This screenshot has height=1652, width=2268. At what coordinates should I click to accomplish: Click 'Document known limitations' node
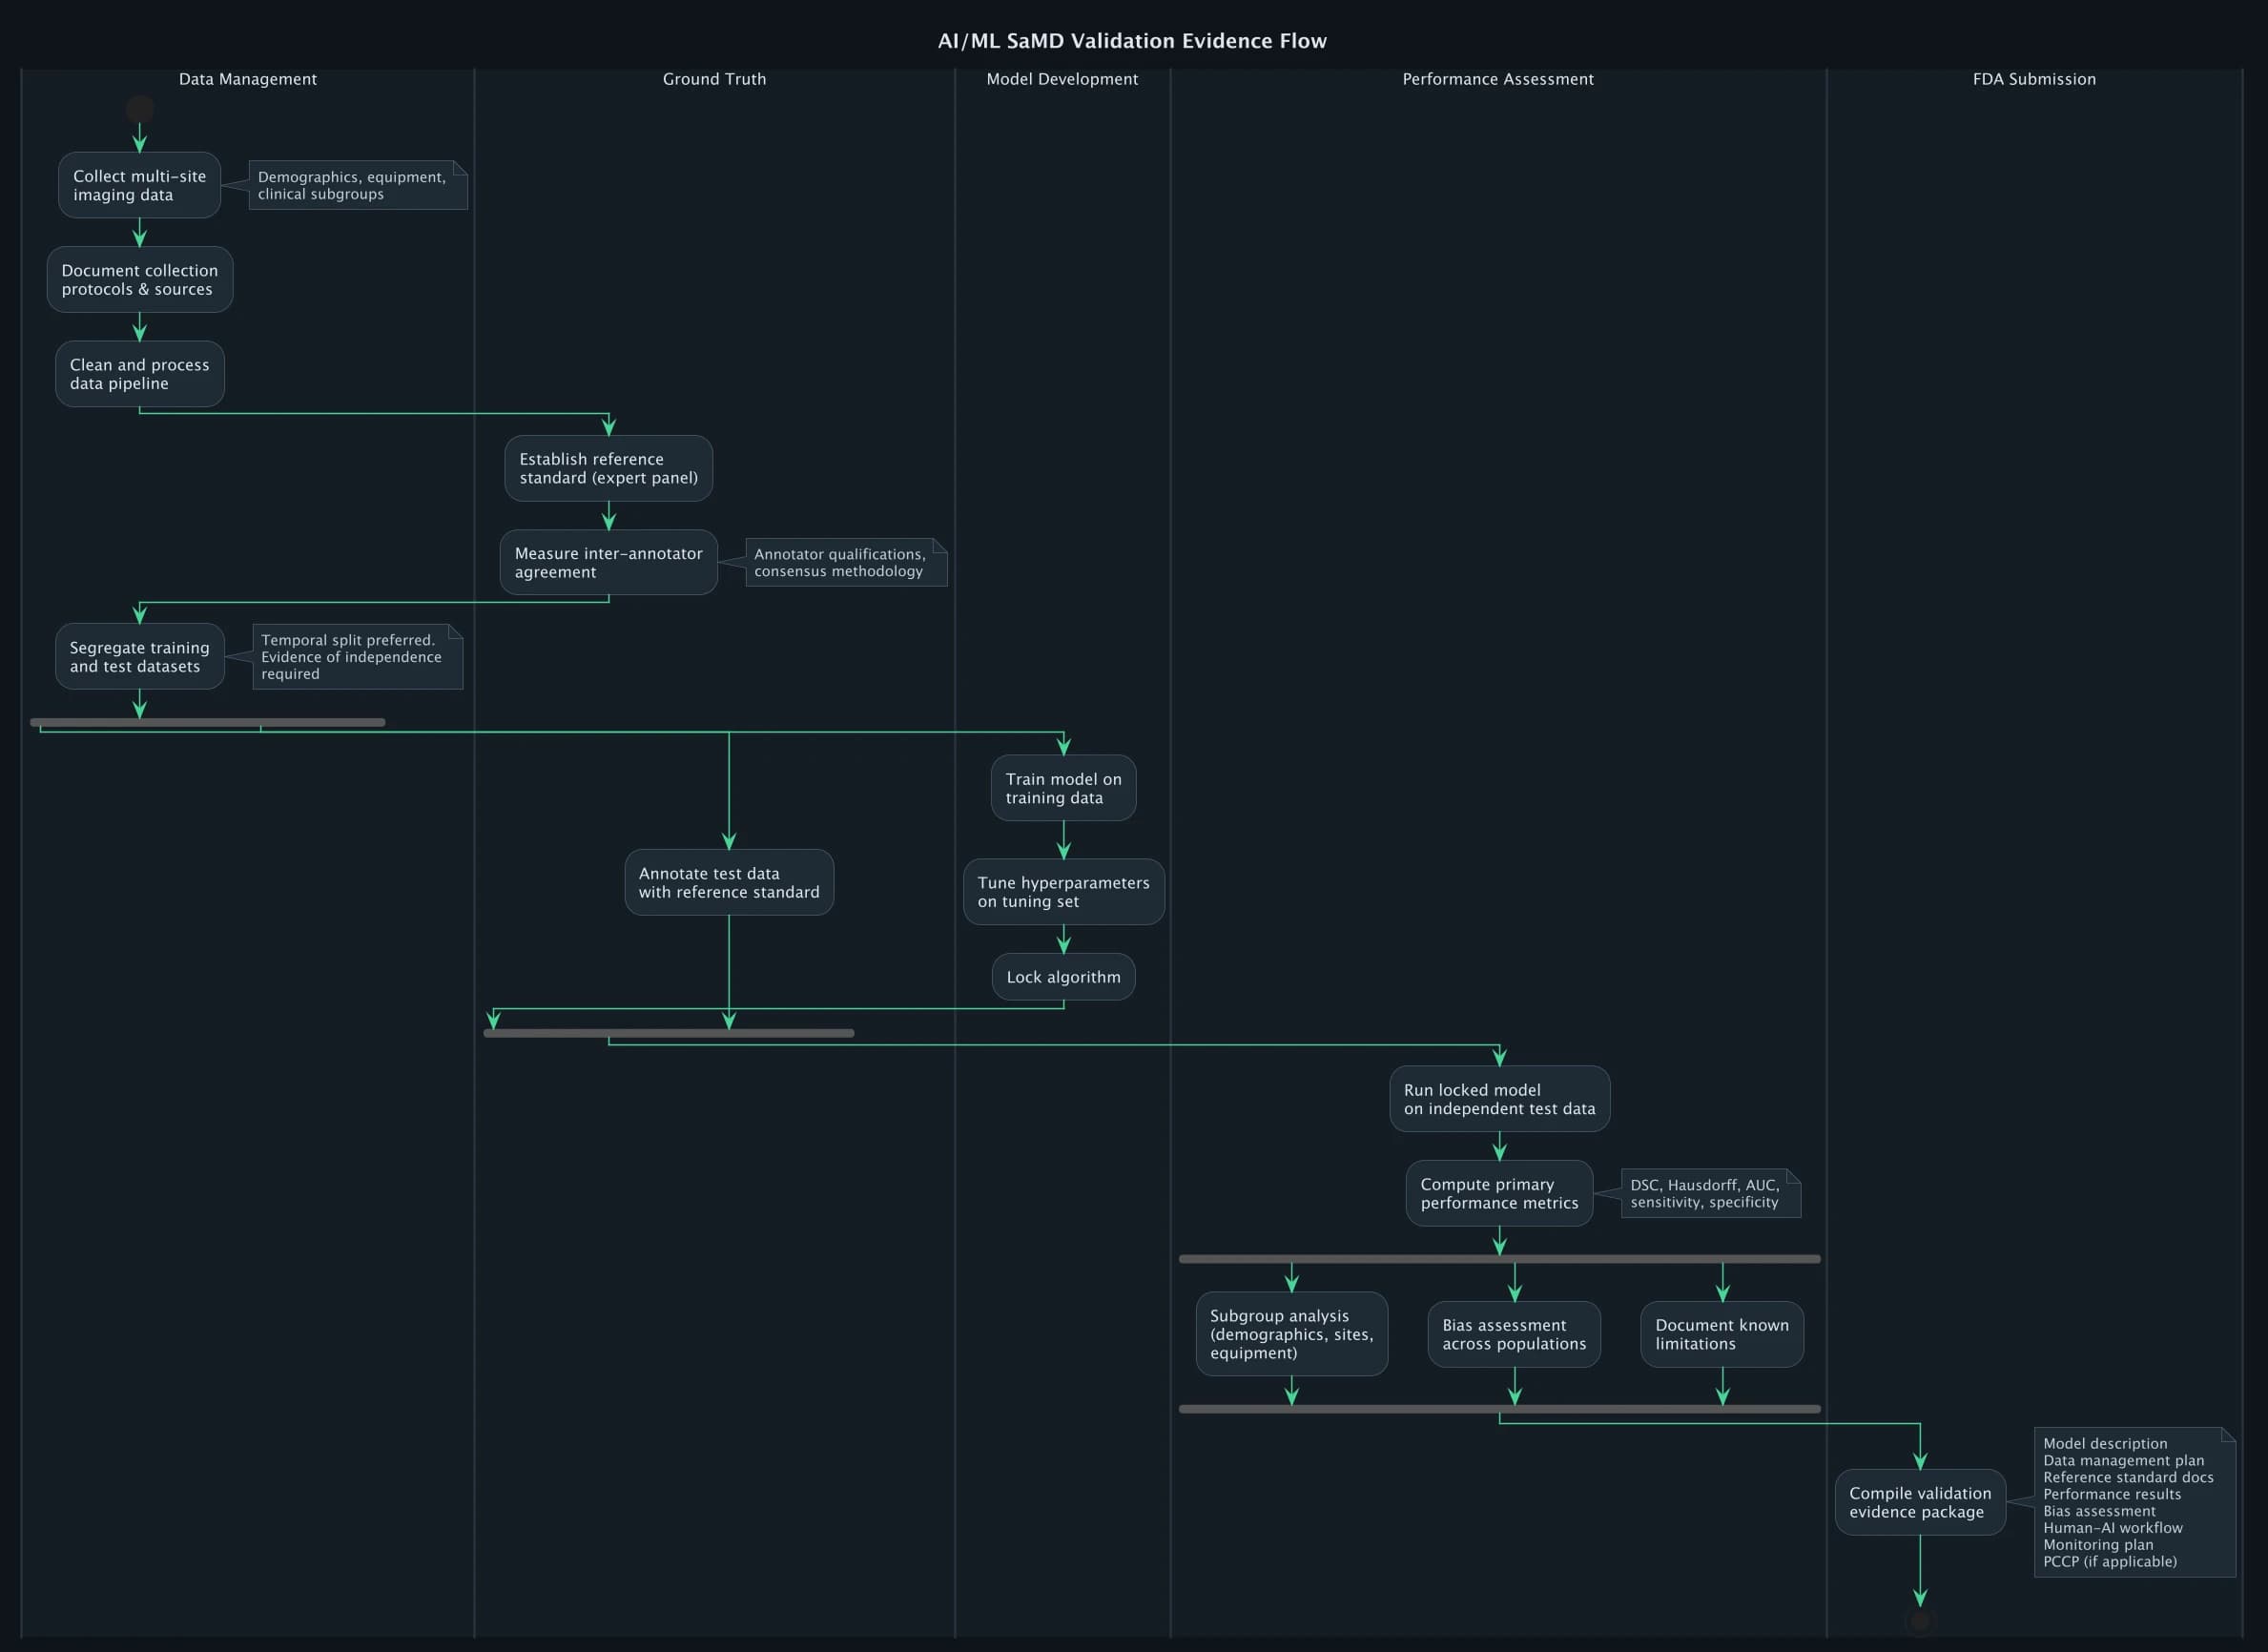coord(1721,1334)
